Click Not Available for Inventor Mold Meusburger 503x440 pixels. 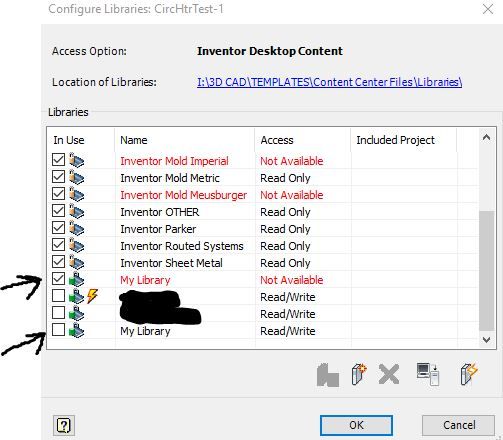pyautogui.click(x=292, y=195)
